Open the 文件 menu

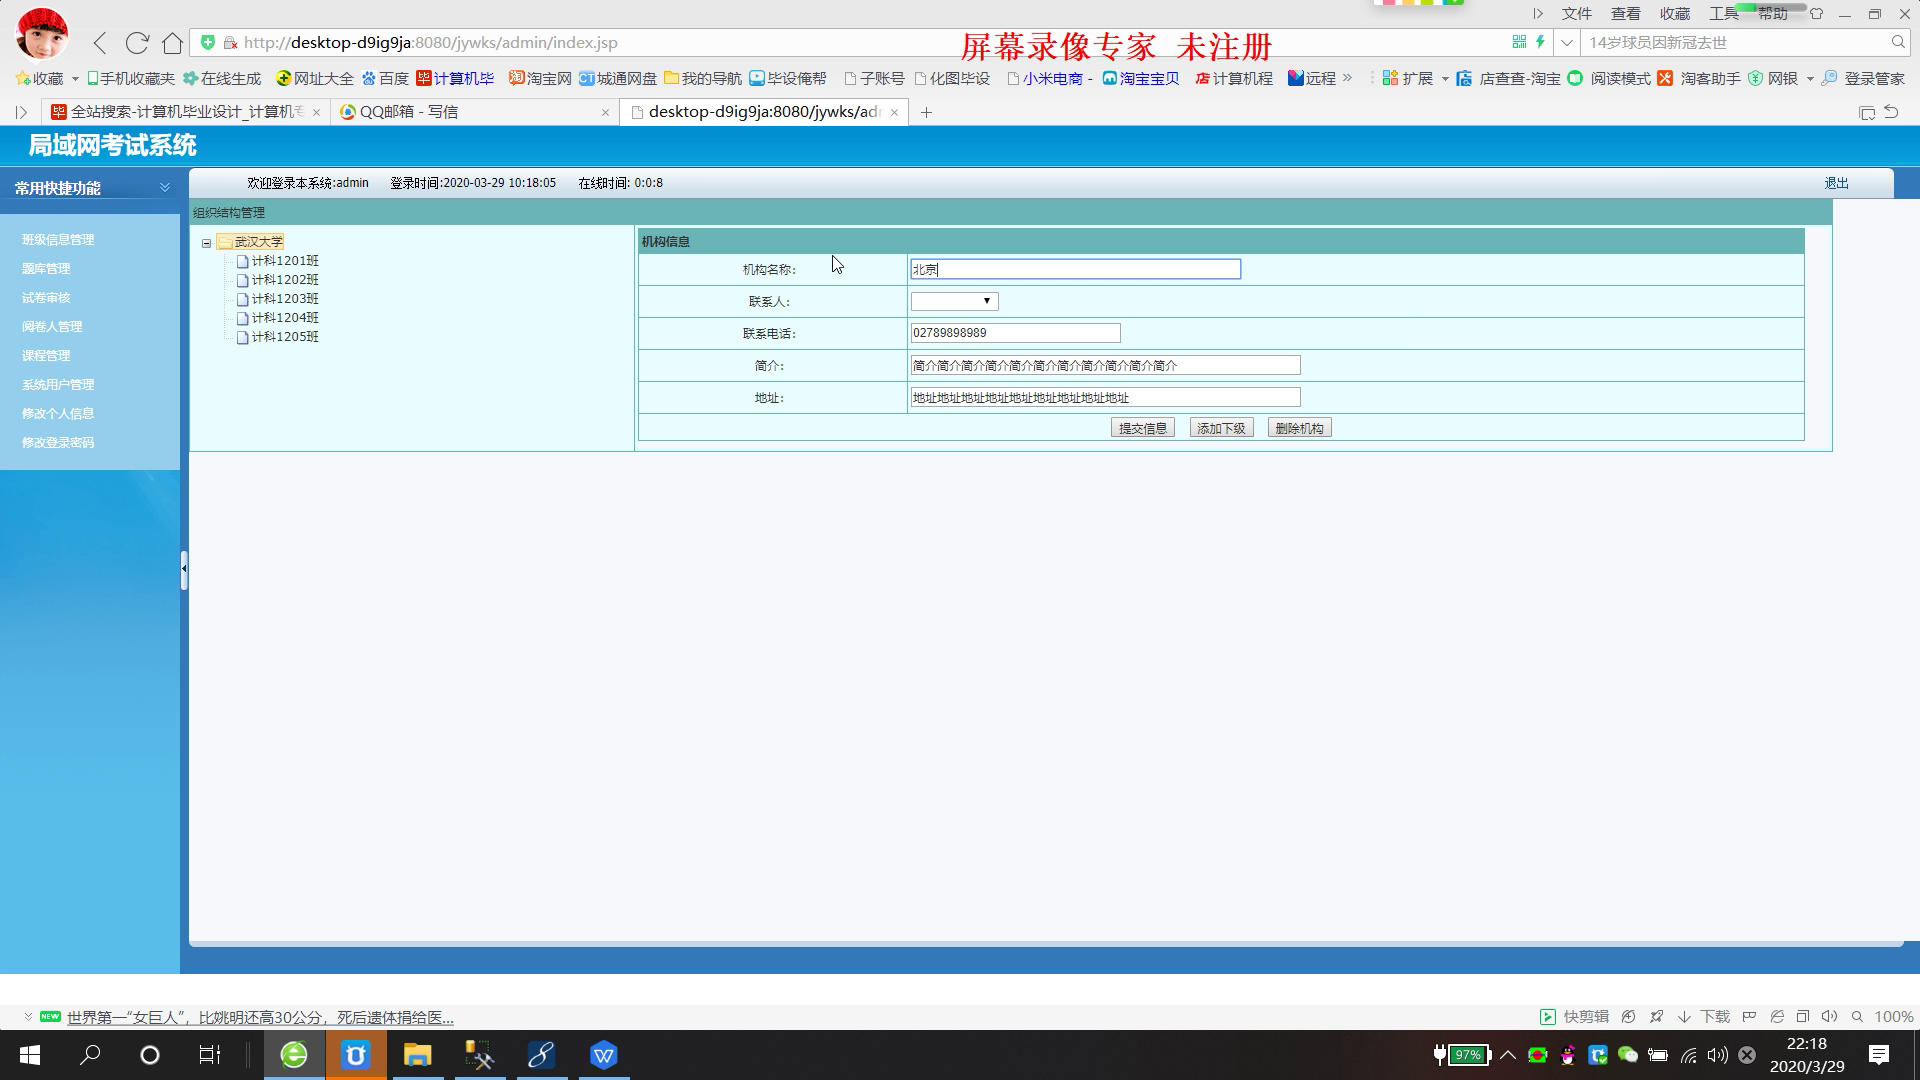(1577, 14)
